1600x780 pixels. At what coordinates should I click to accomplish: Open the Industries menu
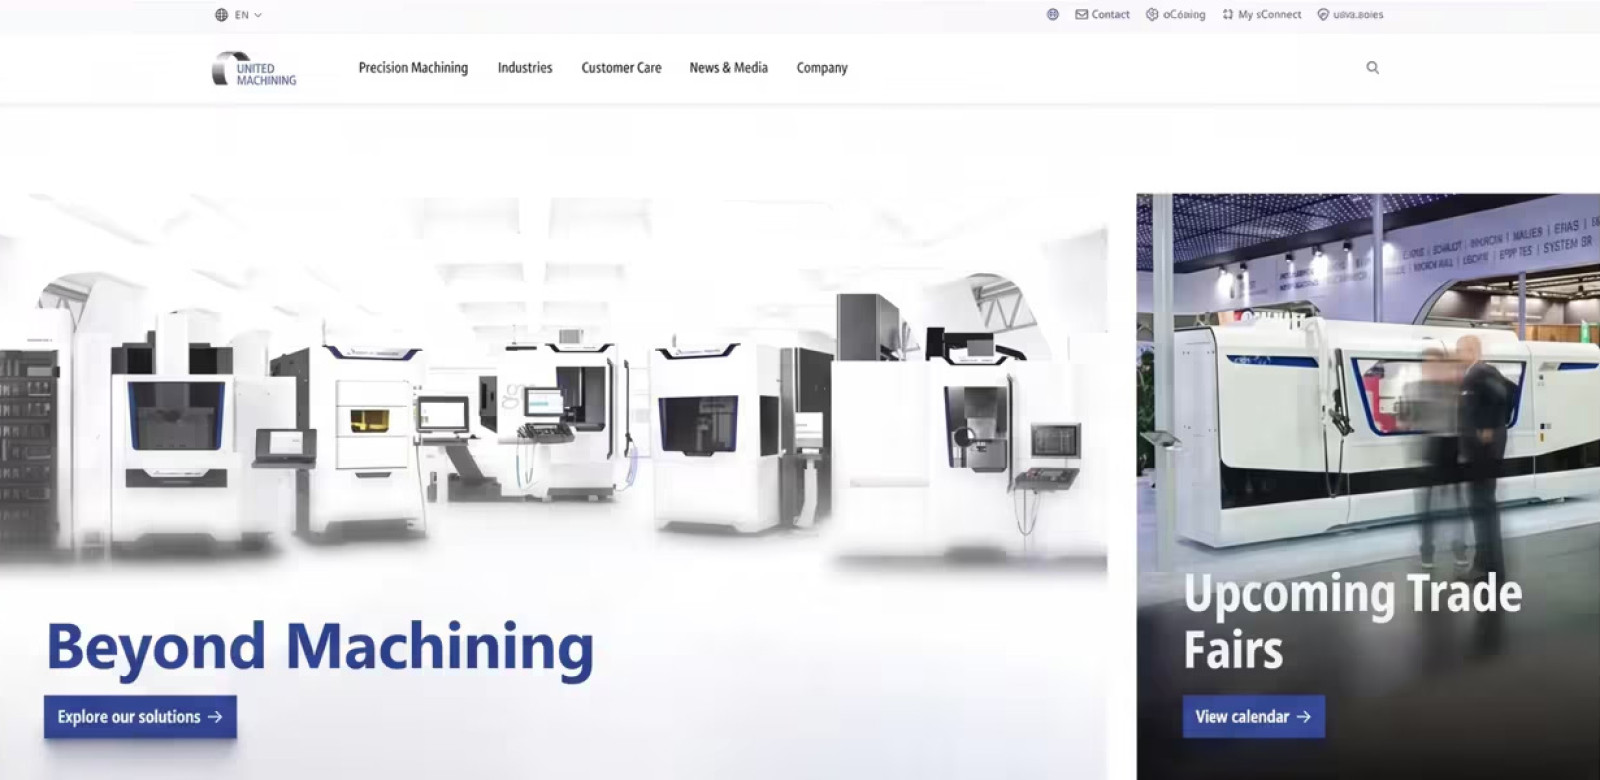(x=525, y=68)
